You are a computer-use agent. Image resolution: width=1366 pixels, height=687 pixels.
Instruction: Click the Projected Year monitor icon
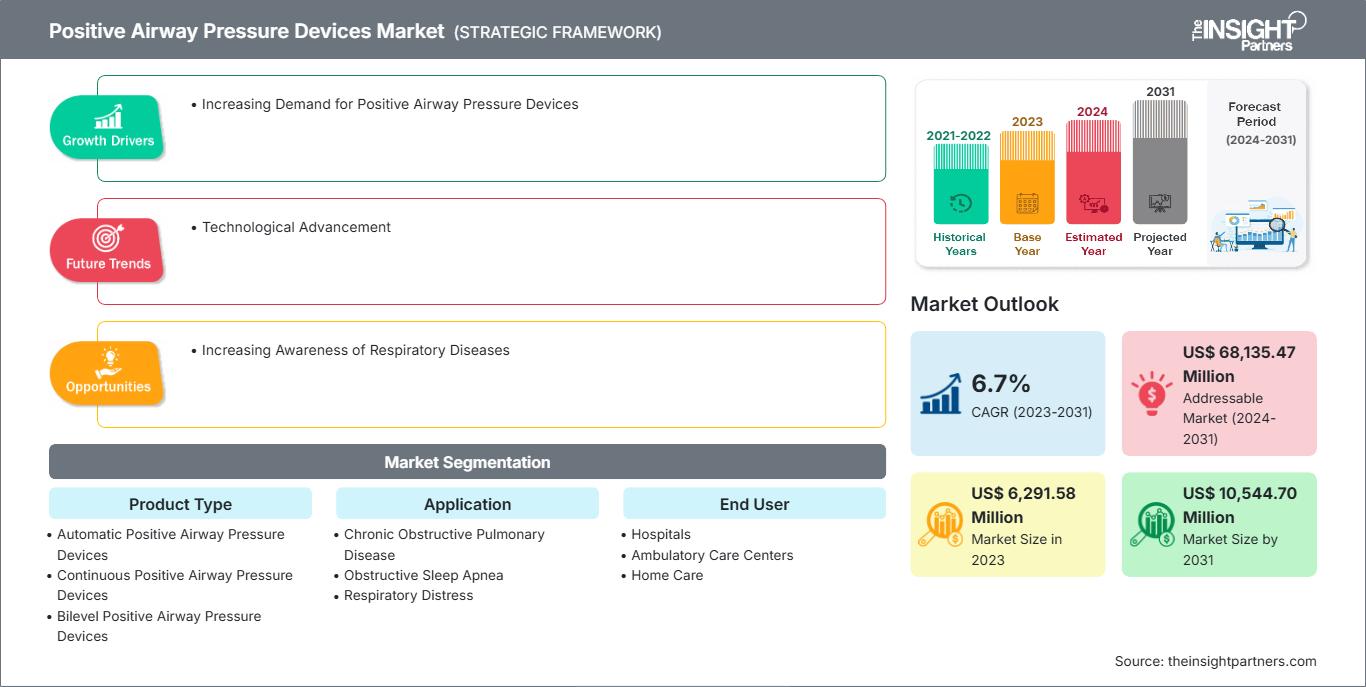click(x=1160, y=202)
